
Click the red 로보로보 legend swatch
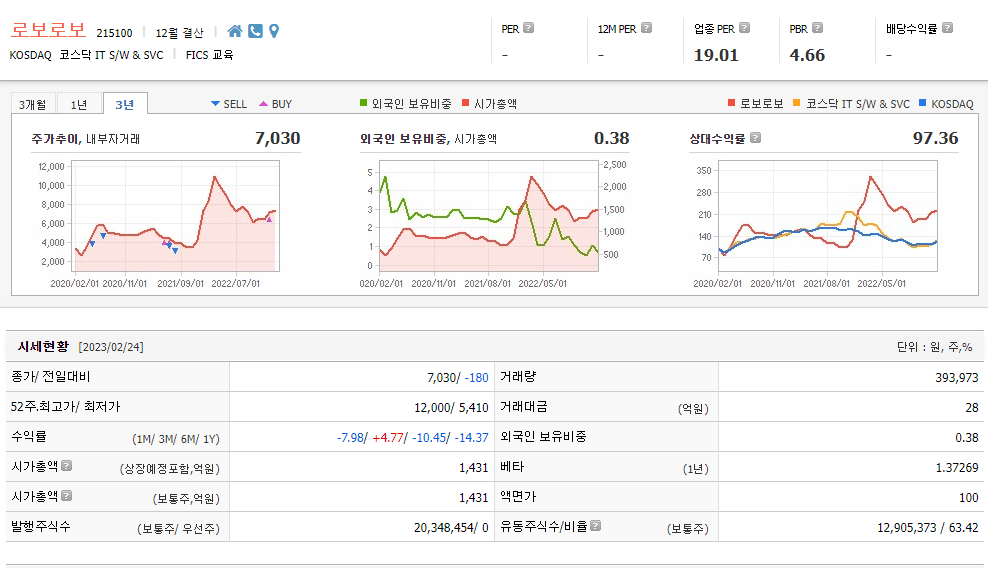[x=732, y=103]
